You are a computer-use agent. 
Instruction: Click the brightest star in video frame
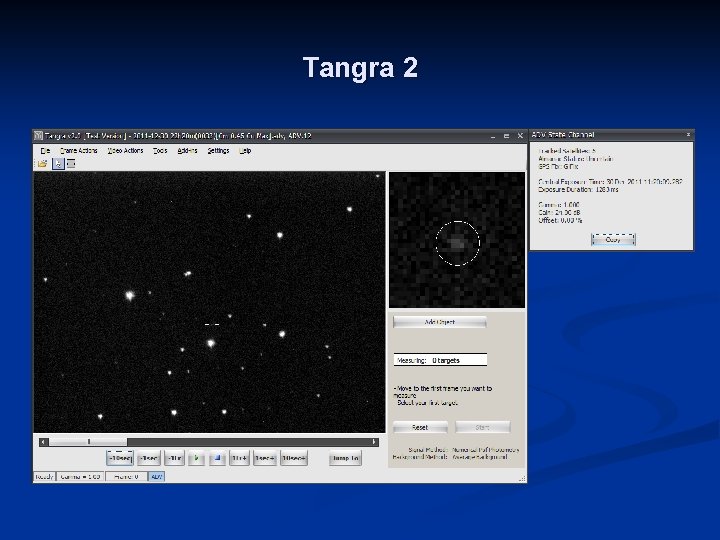tap(130, 295)
